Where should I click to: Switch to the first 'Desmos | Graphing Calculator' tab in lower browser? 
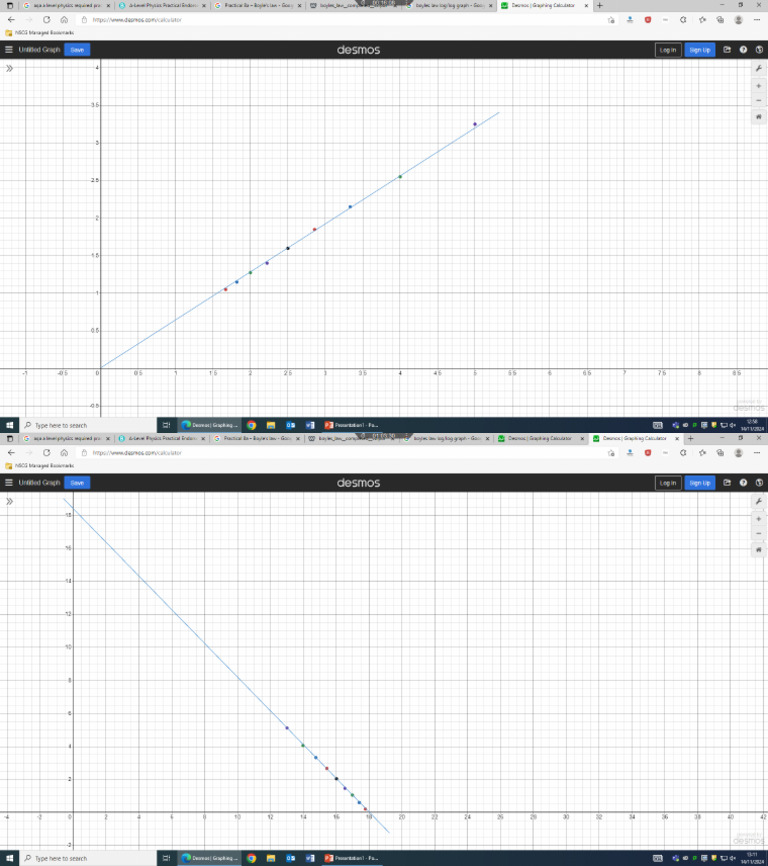click(x=541, y=439)
